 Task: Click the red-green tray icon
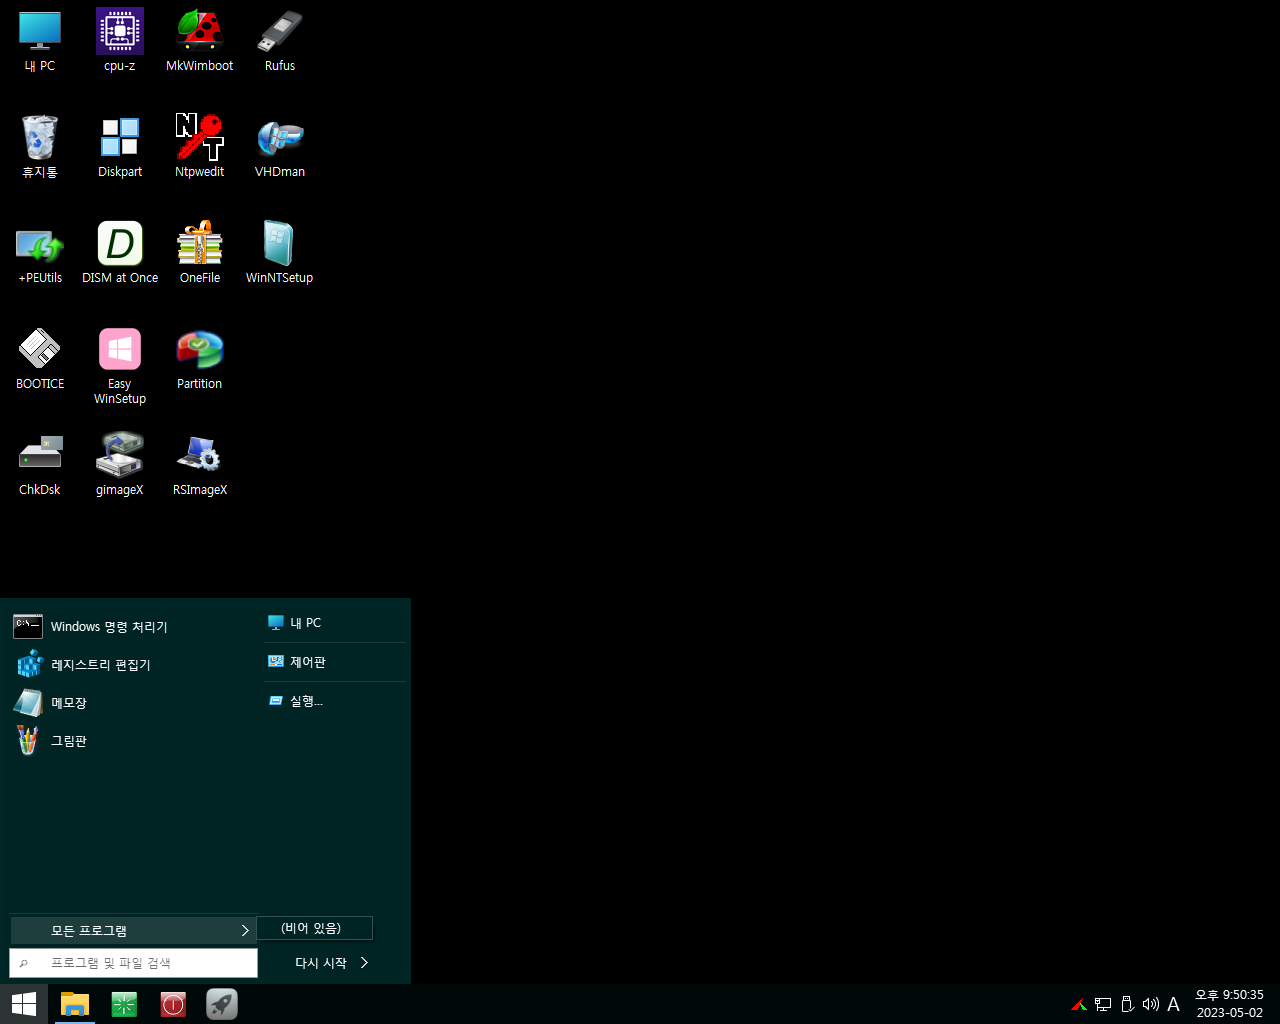coord(1079,1004)
